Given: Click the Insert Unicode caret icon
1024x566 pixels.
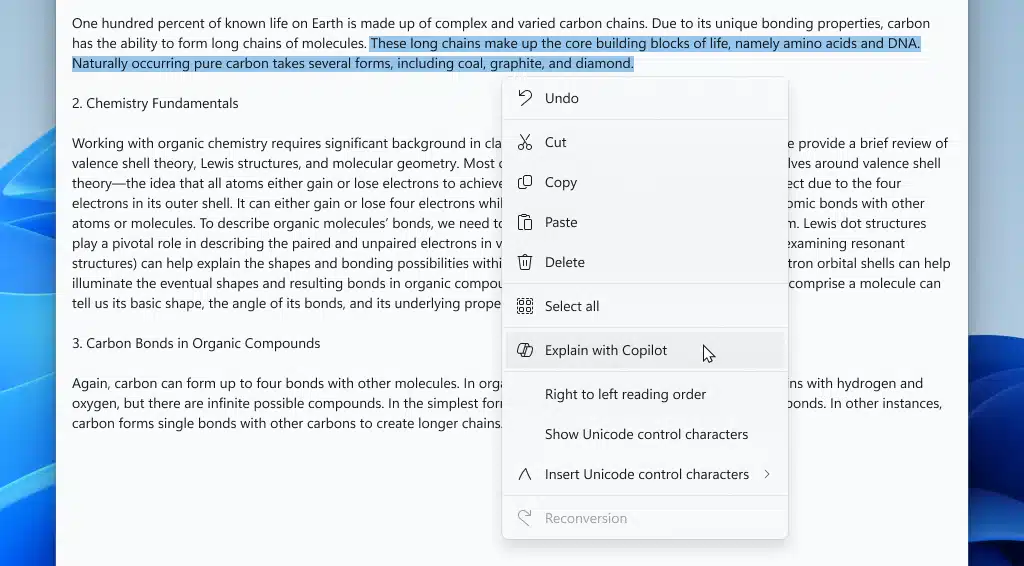Looking at the screenshot, I should (525, 474).
